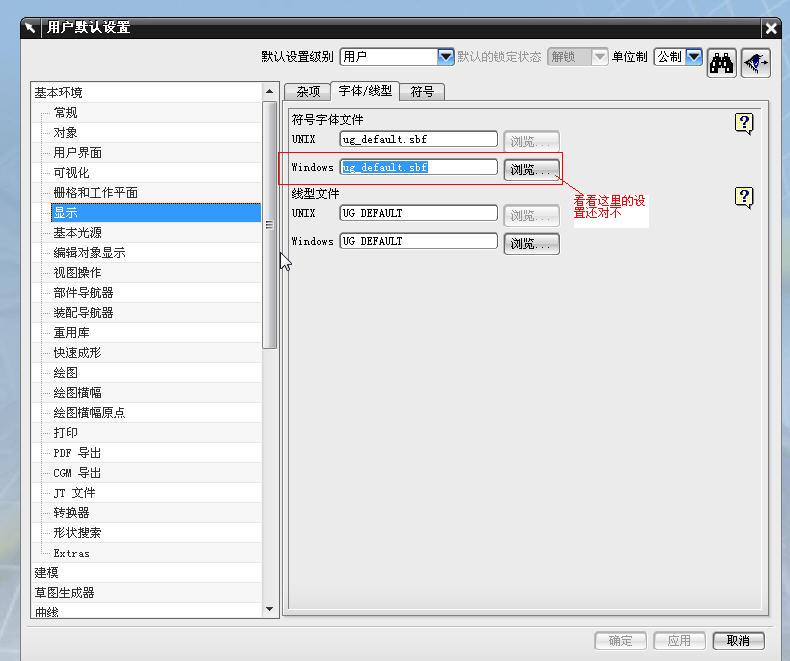Switch to the 符号 tab

[422, 92]
